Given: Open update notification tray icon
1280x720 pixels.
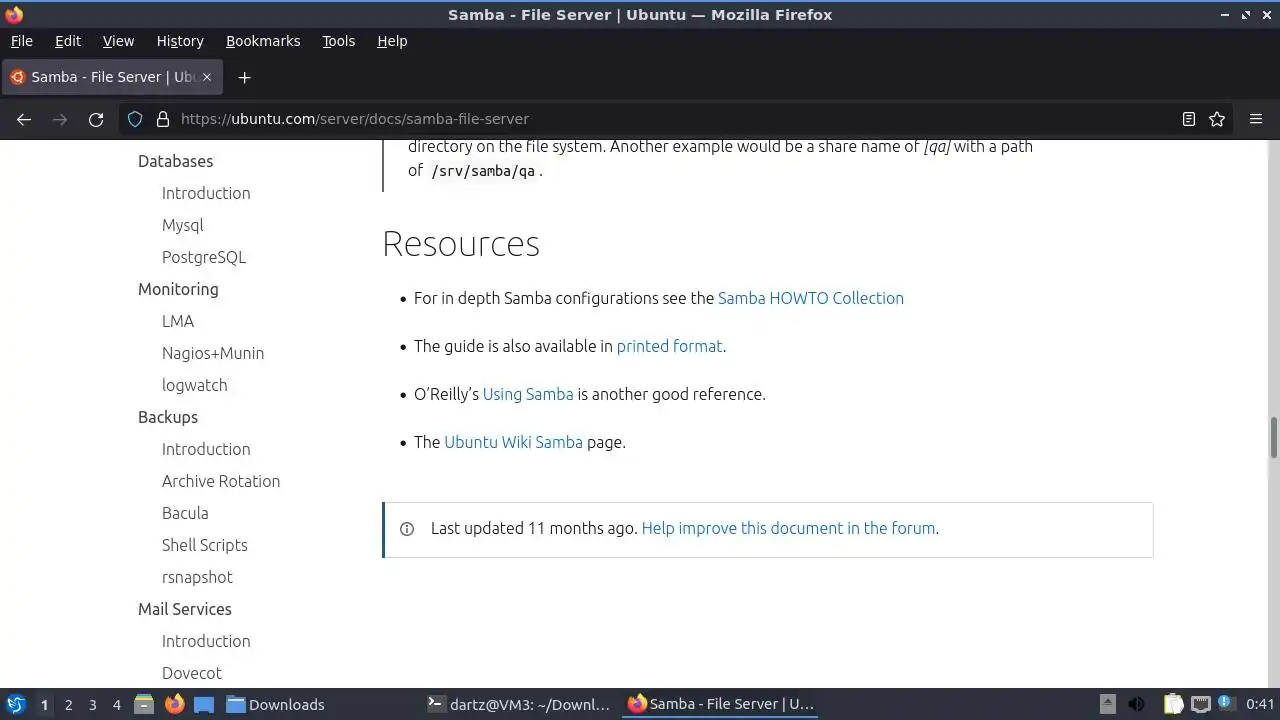Looking at the screenshot, I should [x=1225, y=704].
